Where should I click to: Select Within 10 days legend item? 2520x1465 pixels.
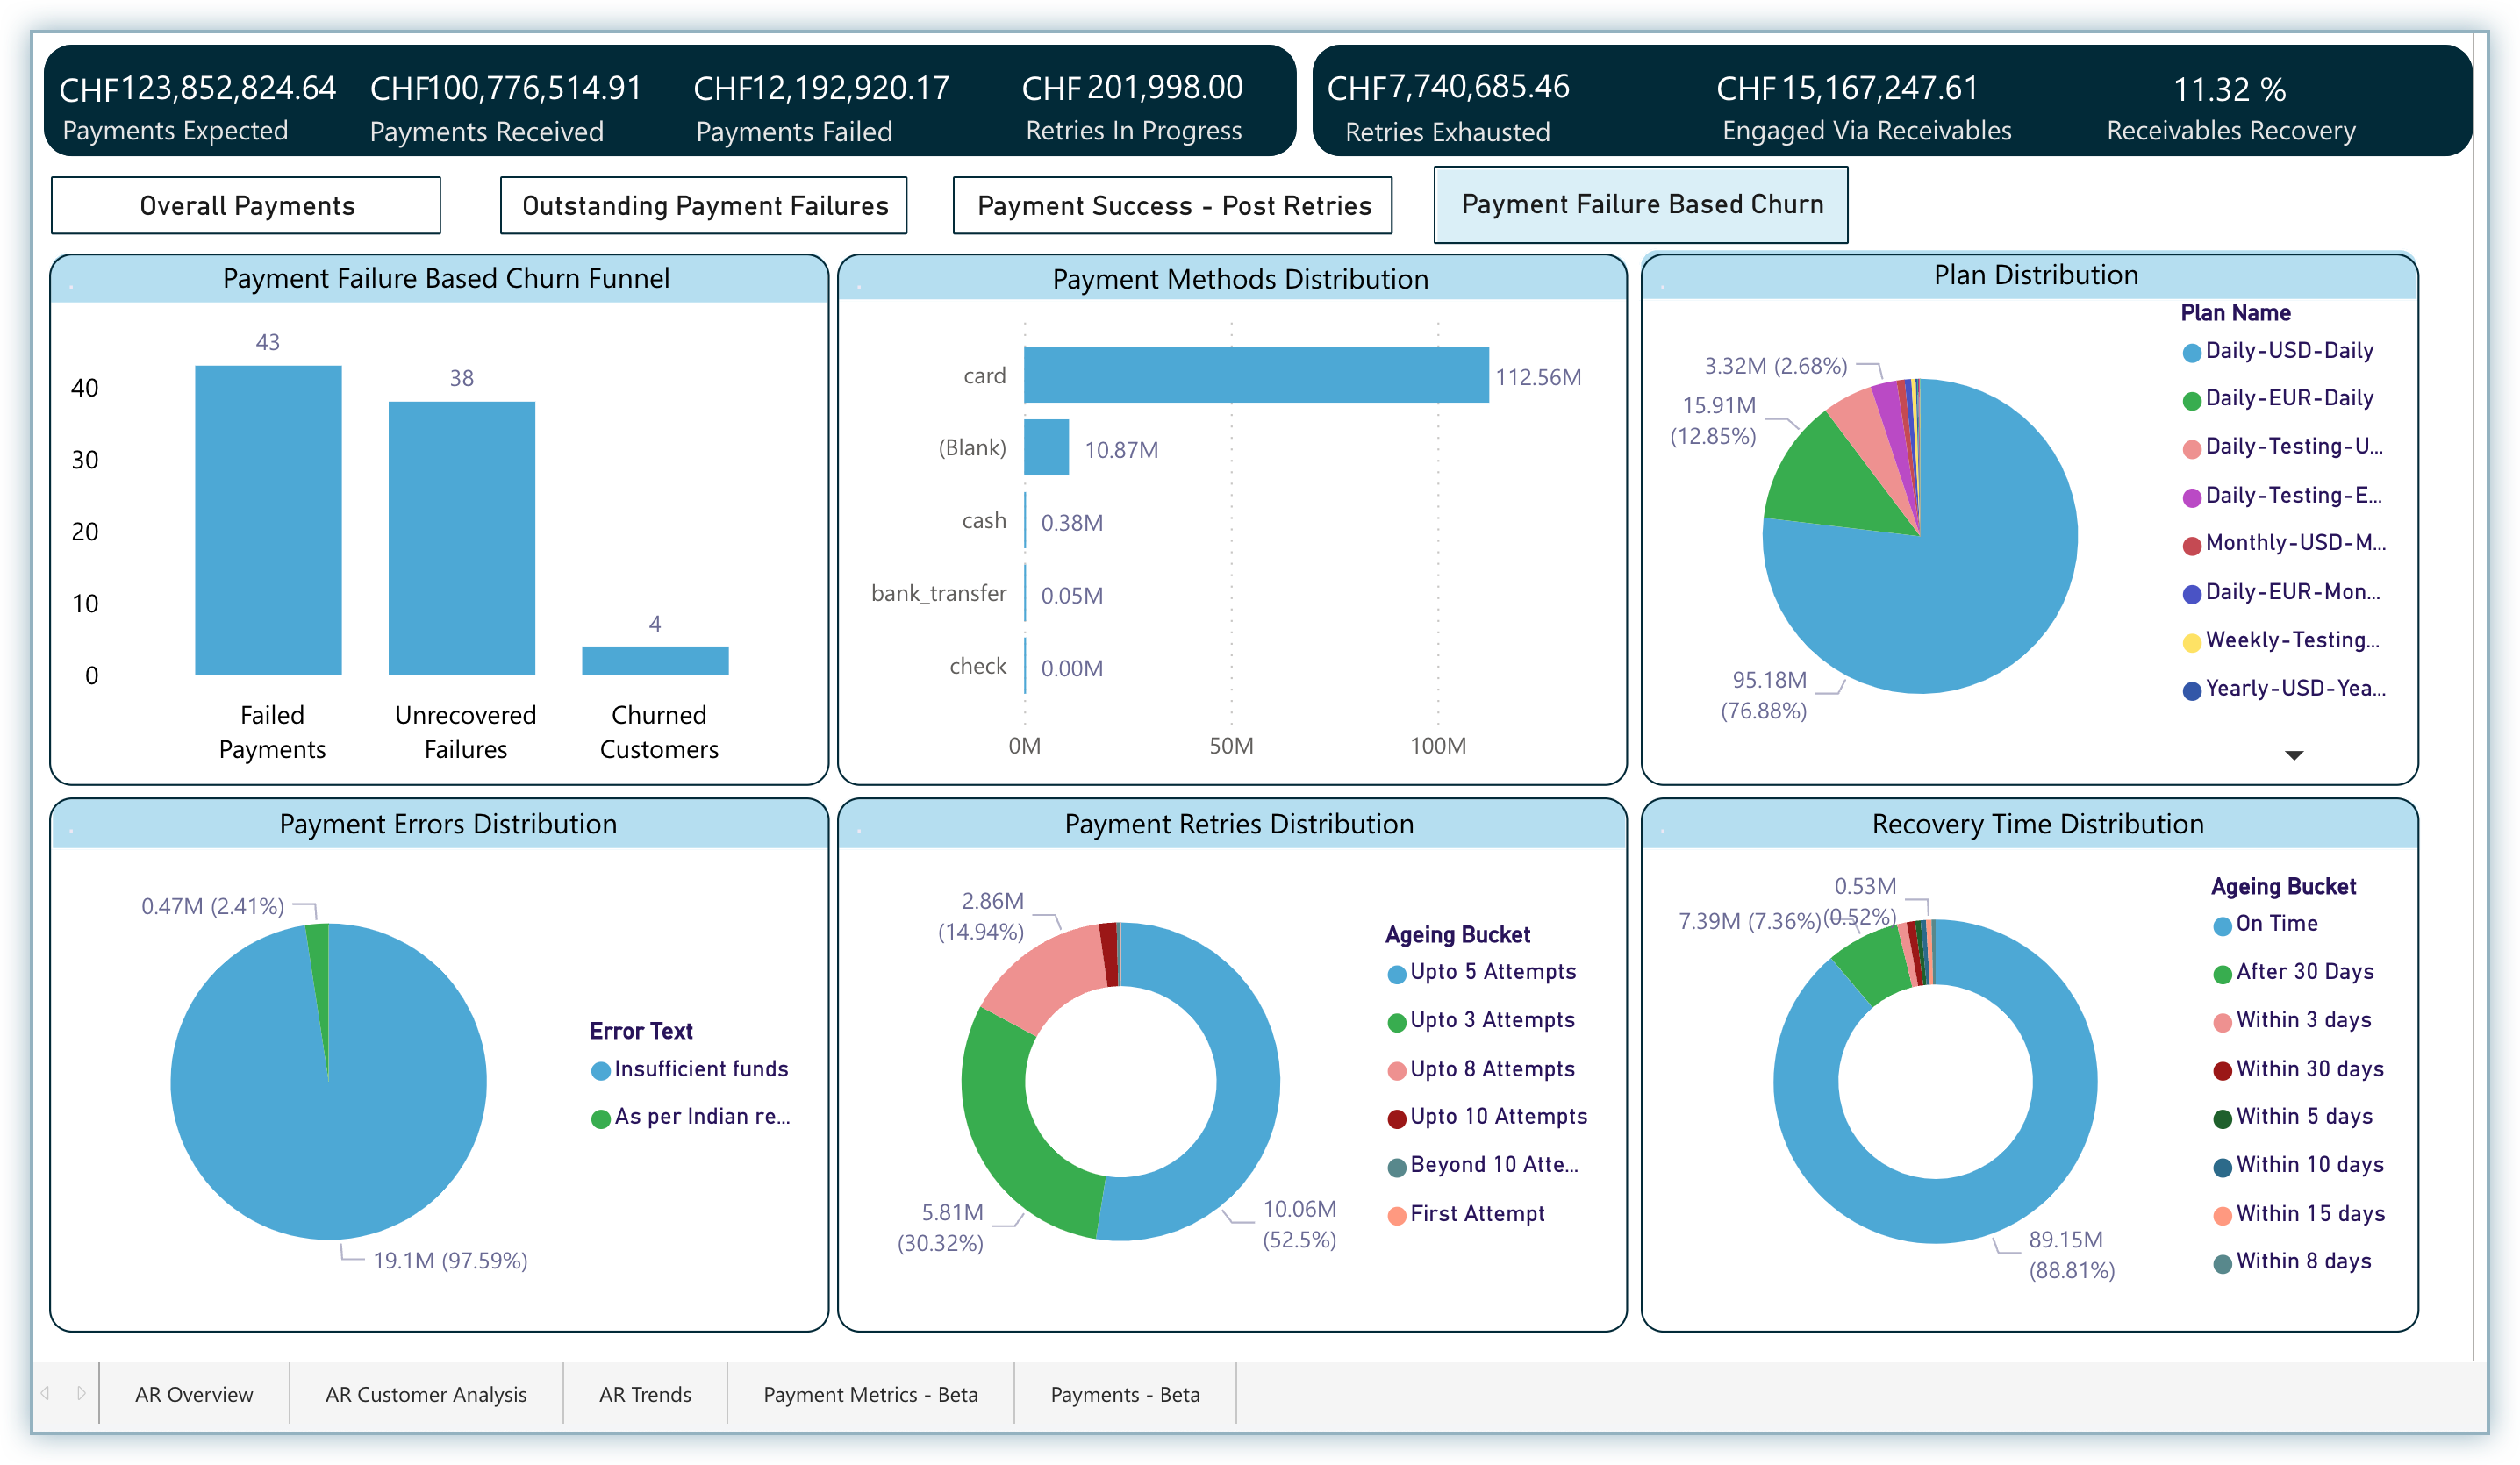point(2298,1165)
